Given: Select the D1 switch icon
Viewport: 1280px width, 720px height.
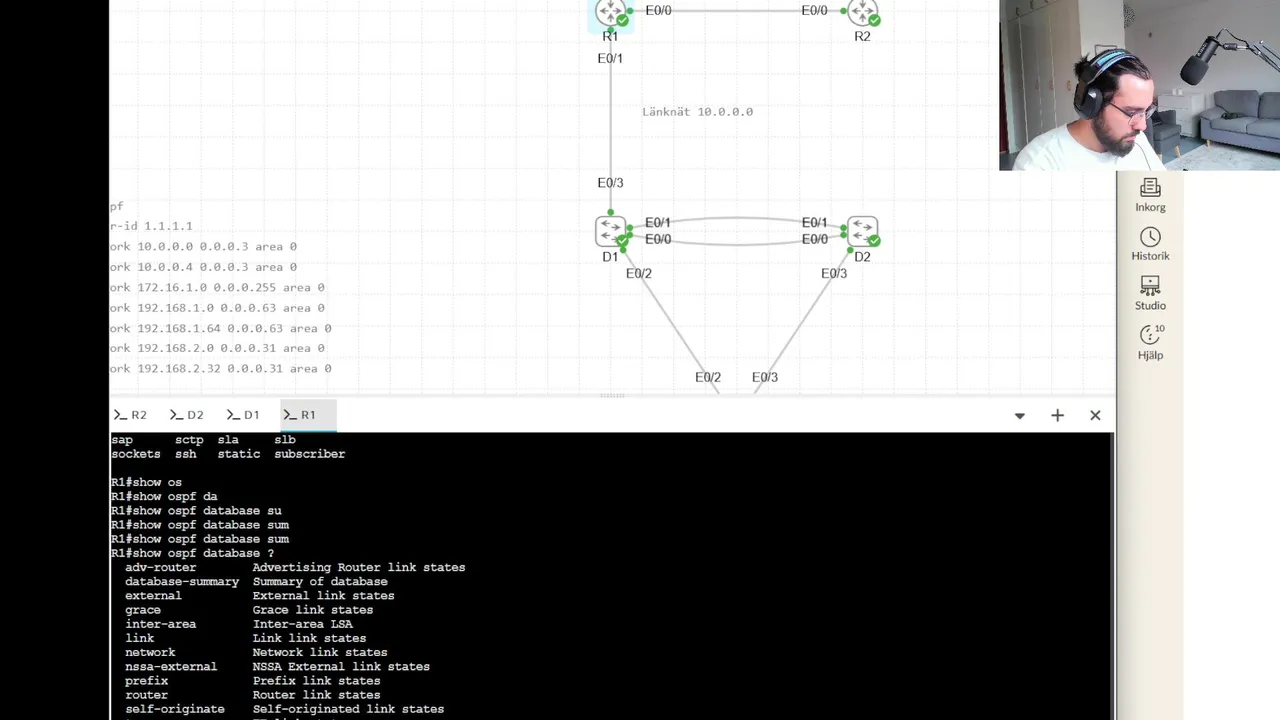Looking at the screenshot, I should (x=610, y=231).
